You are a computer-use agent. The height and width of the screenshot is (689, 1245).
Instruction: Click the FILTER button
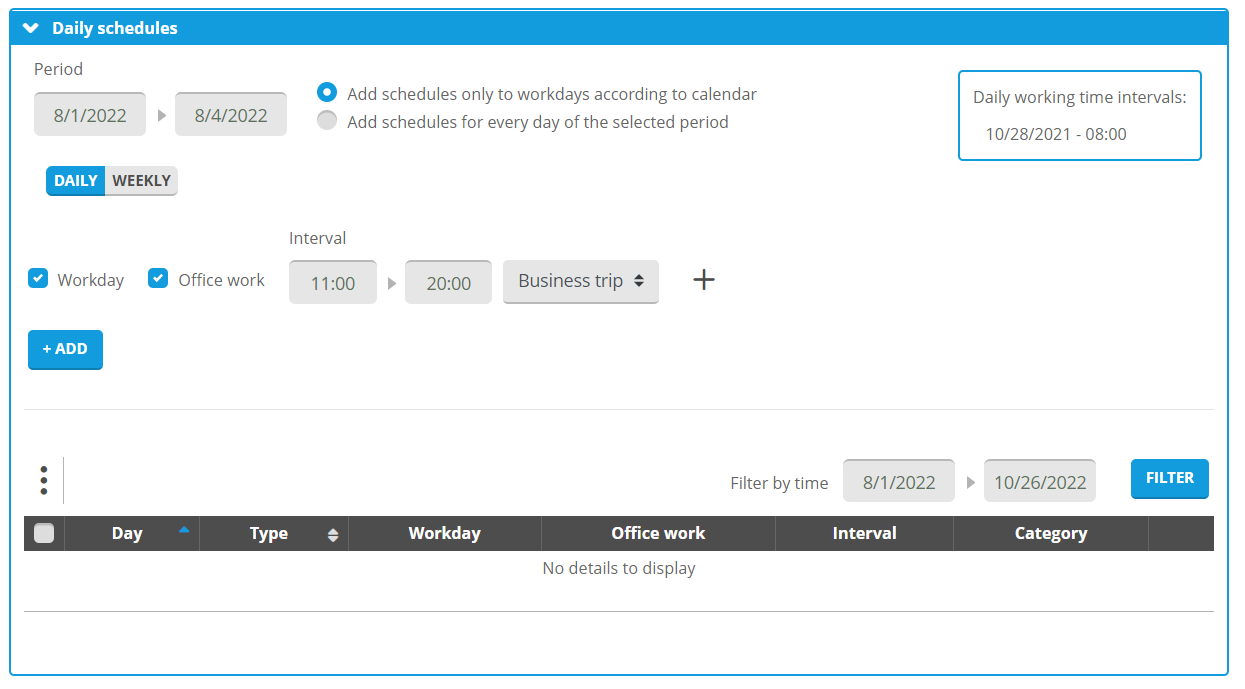pos(1169,478)
